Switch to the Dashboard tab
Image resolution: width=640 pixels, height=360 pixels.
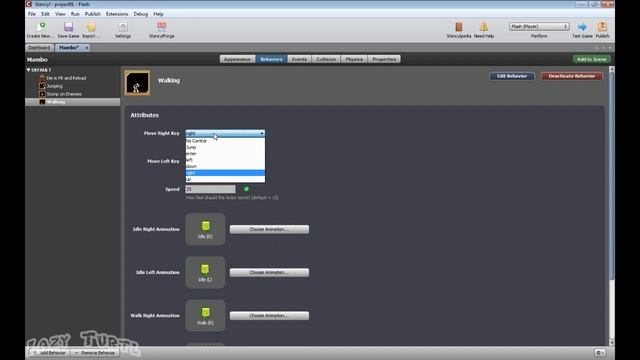pyautogui.click(x=39, y=48)
